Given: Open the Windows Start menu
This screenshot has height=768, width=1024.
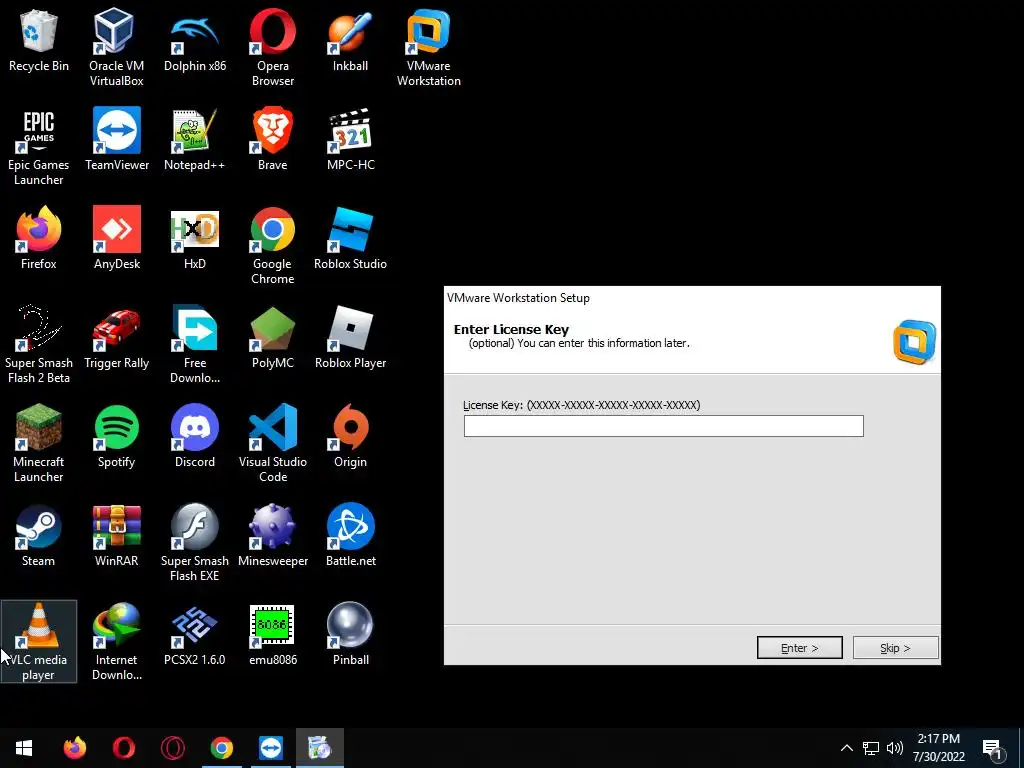Looking at the screenshot, I should click(x=24, y=748).
